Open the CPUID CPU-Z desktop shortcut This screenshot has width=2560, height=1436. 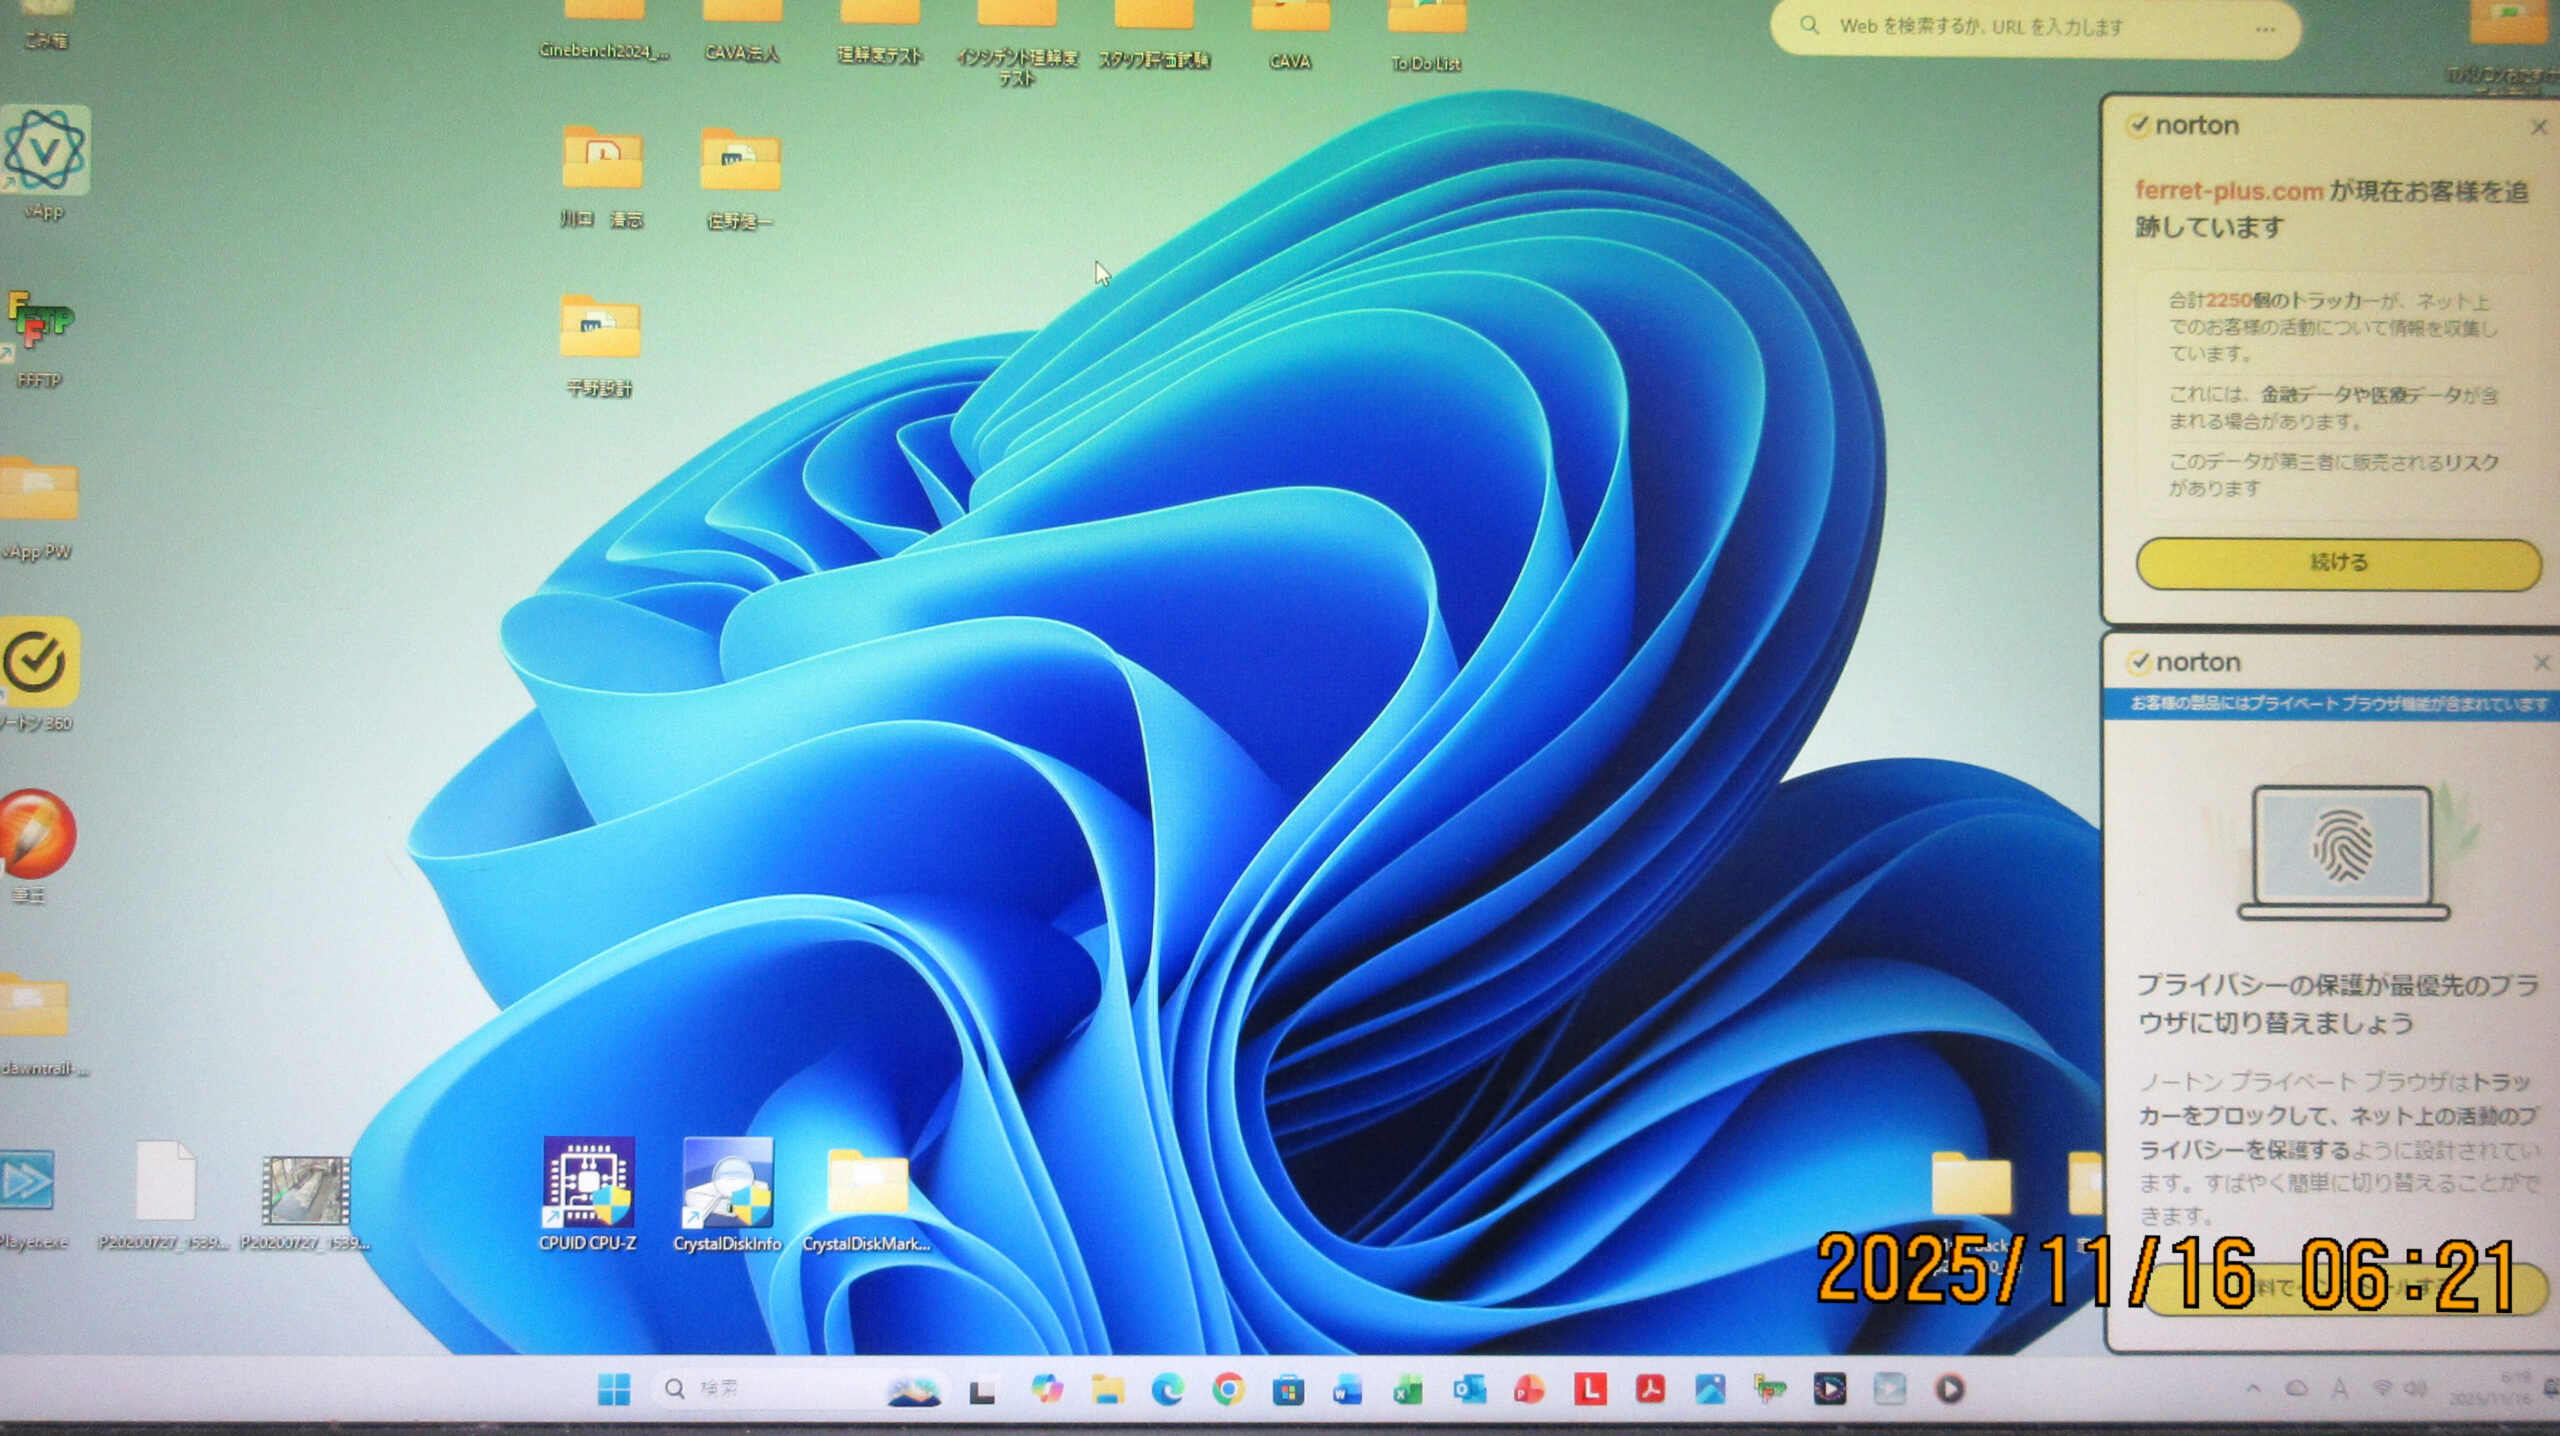point(588,1184)
